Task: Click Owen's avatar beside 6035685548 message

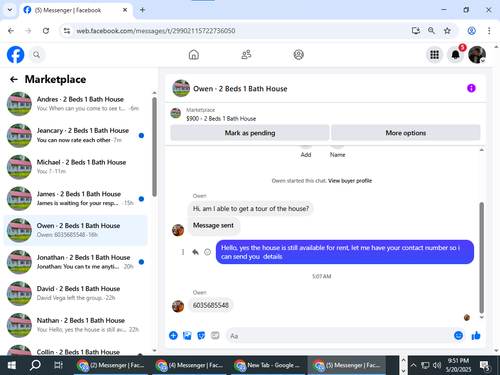Action: [178, 306]
